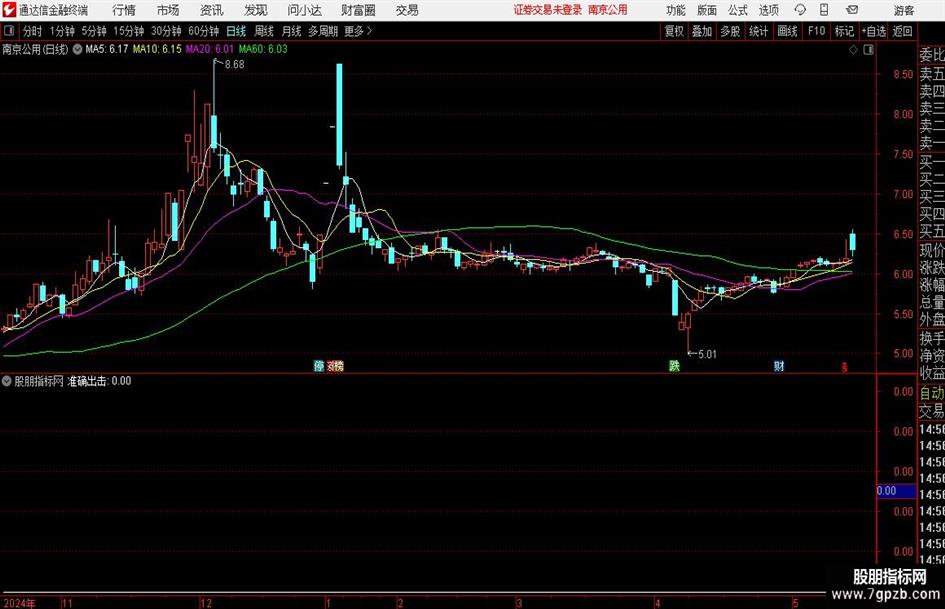Toggle the left panel icon before 分时

(8, 31)
